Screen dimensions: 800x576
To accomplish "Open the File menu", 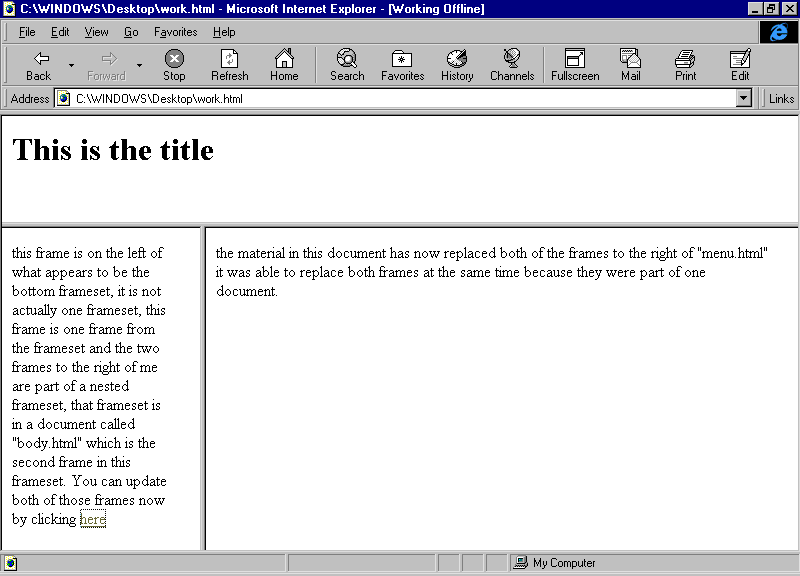I will (x=27, y=32).
